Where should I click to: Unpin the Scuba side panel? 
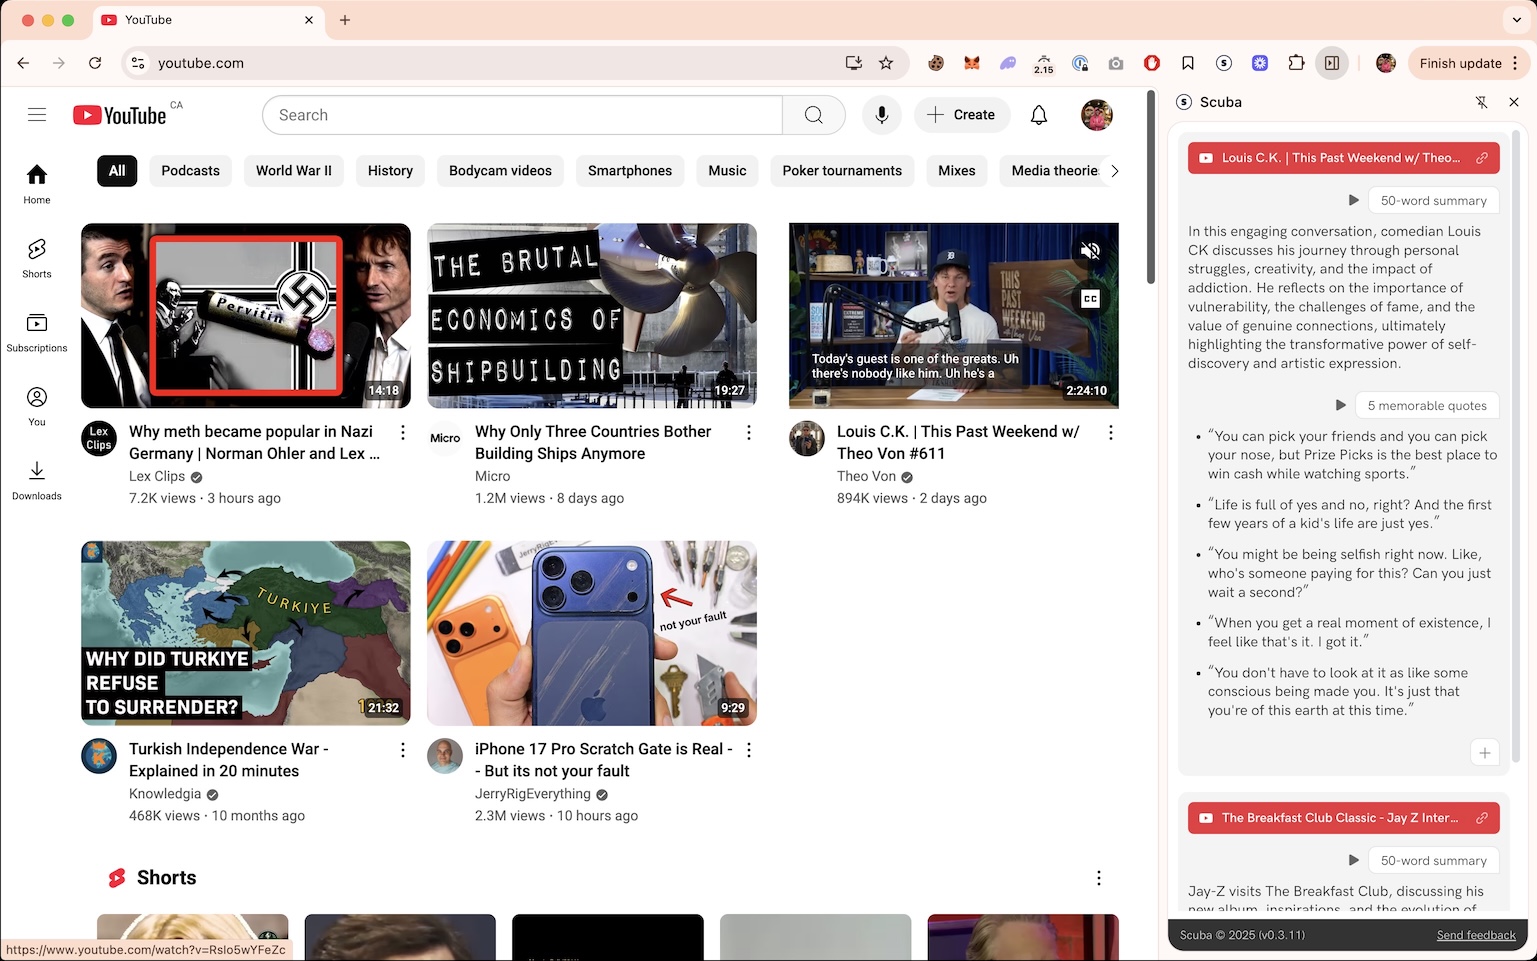pyautogui.click(x=1481, y=102)
